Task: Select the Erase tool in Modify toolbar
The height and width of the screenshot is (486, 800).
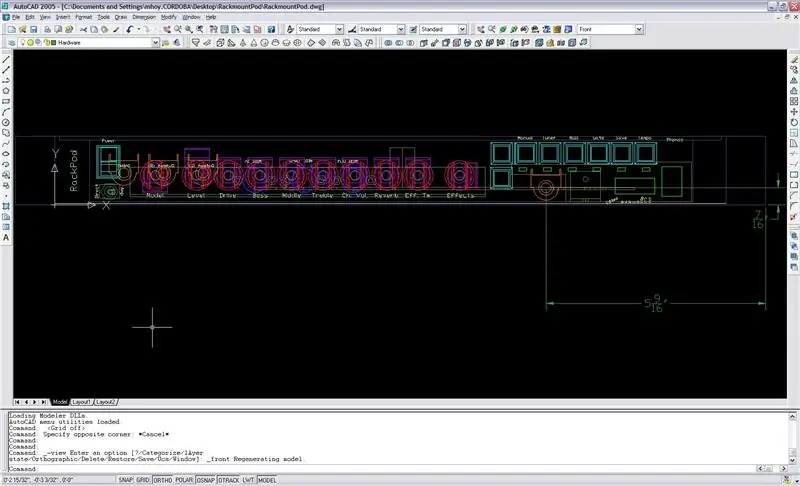Action: (794, 59)
